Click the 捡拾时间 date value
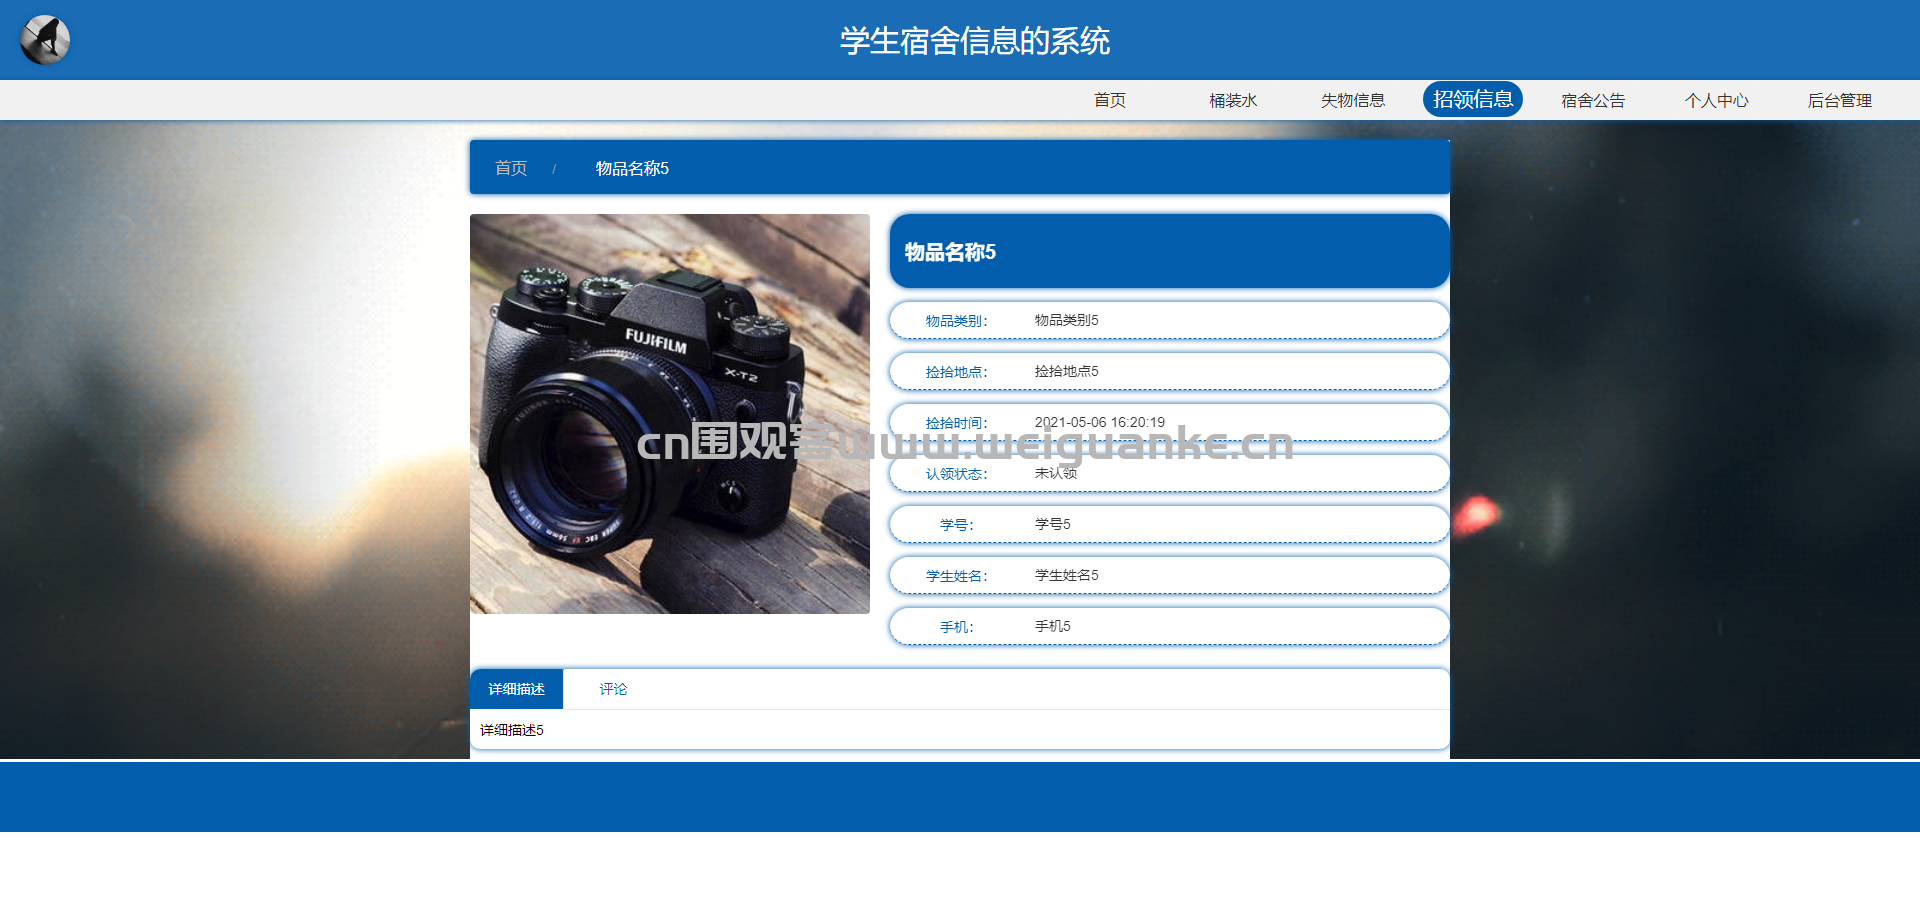Image resolution: width=1920 pixels, height=919 pixels. pyautogui.click(x=1099, y=422)
